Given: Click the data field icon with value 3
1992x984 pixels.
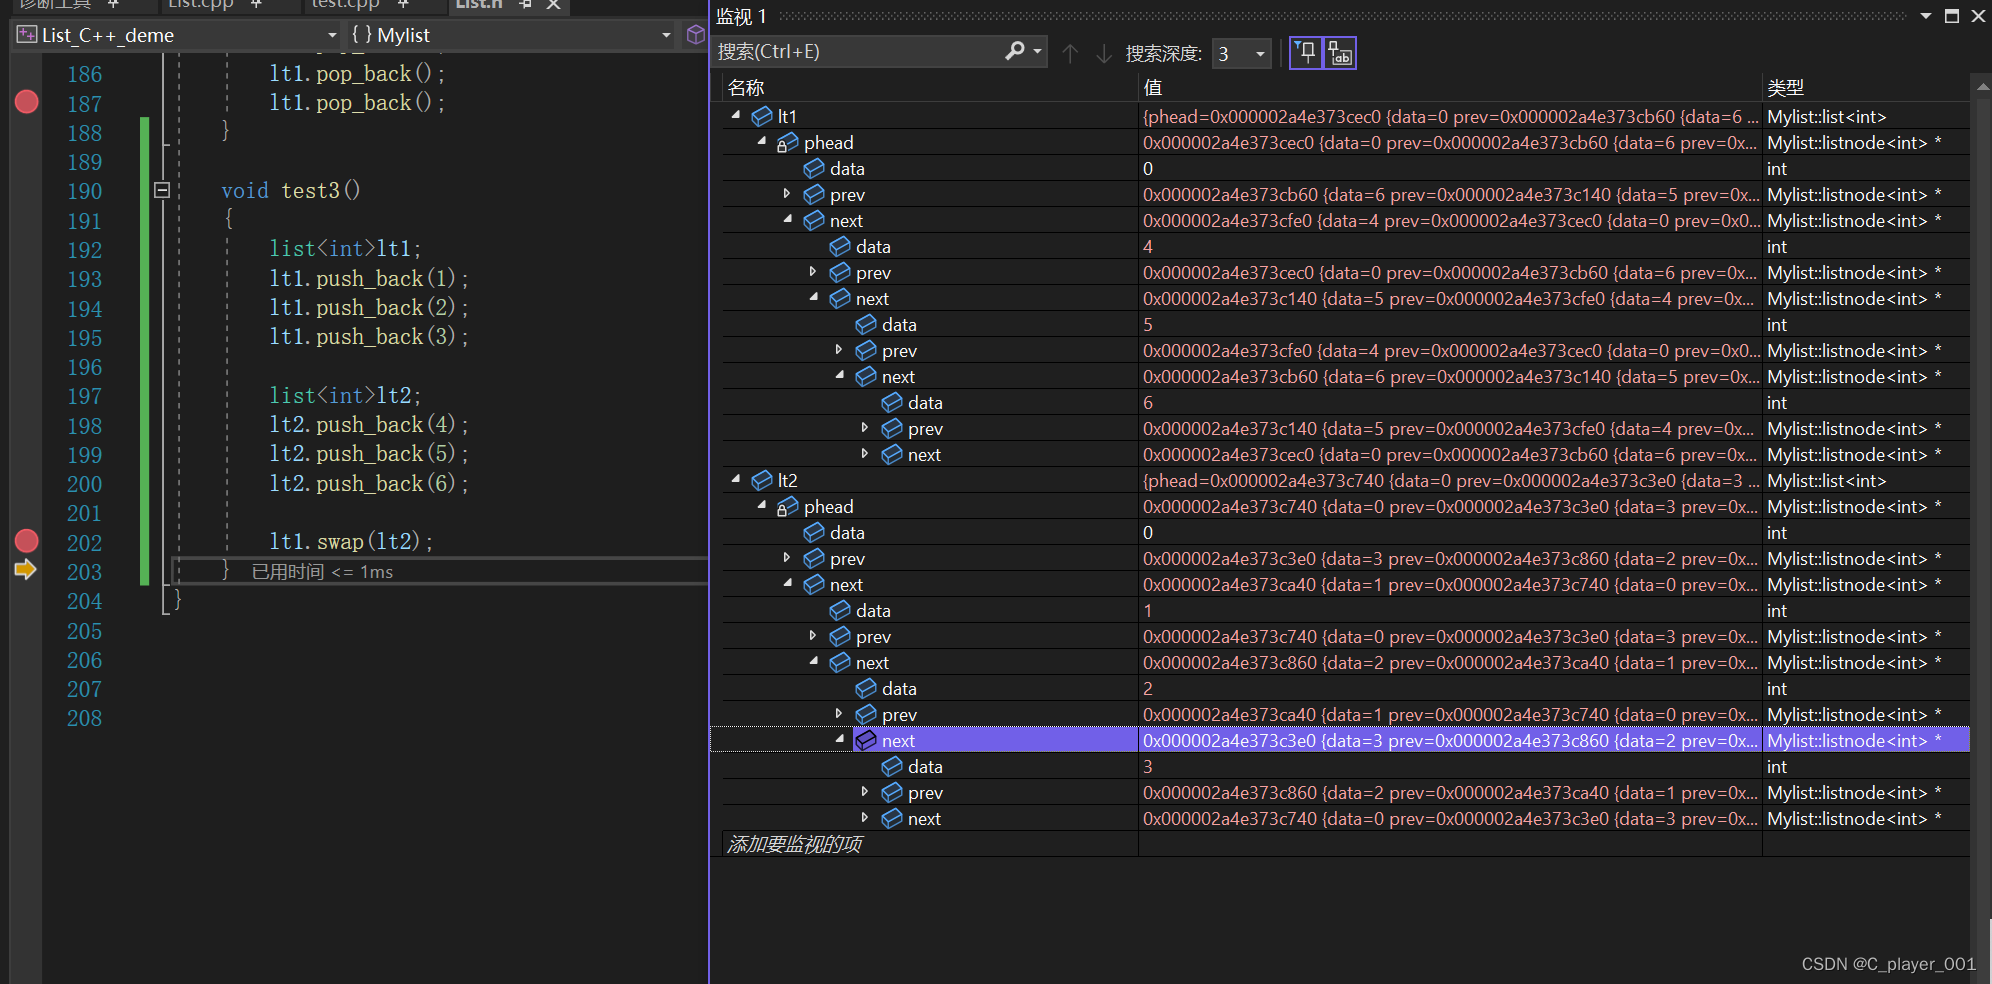Looking at the screenshot, I should pyautogui.click(x=892, y=767).
